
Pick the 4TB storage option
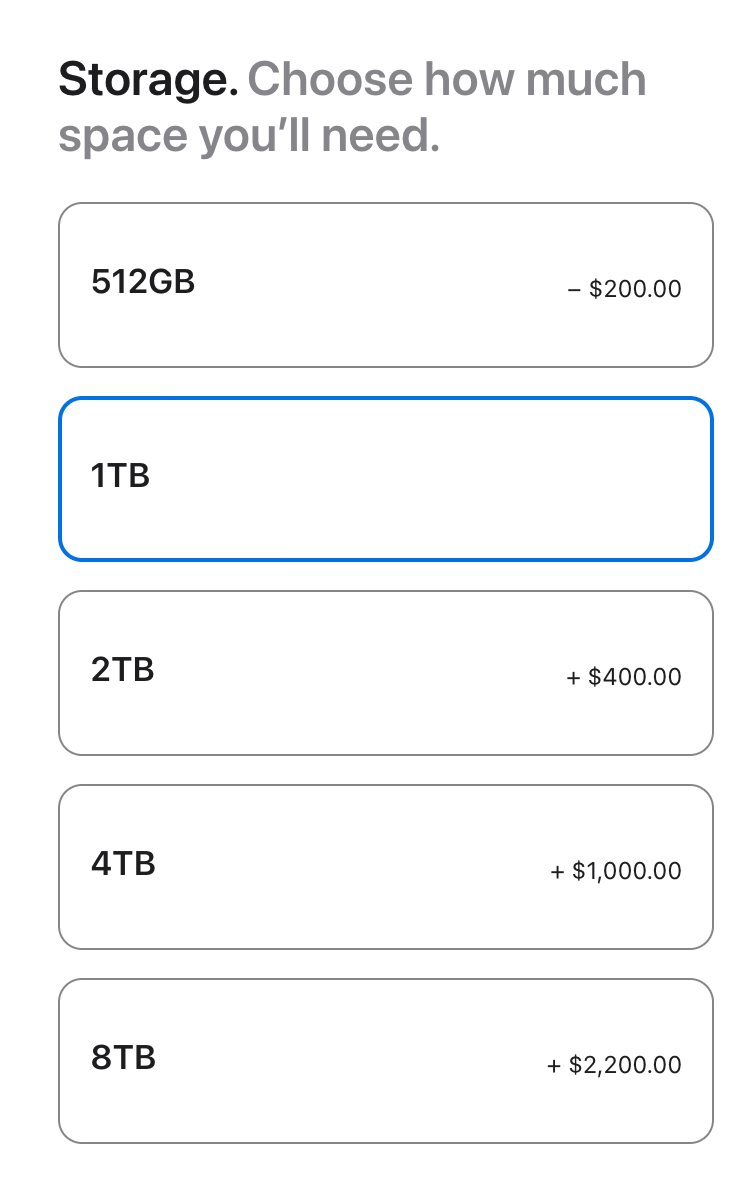click(385, 867)
